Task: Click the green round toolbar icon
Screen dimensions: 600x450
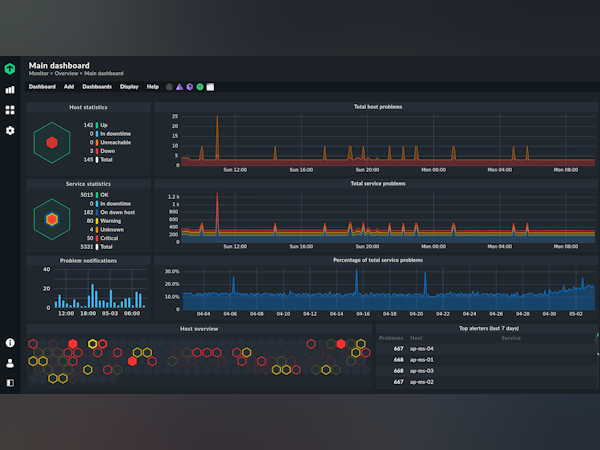Action: point(200,87)
